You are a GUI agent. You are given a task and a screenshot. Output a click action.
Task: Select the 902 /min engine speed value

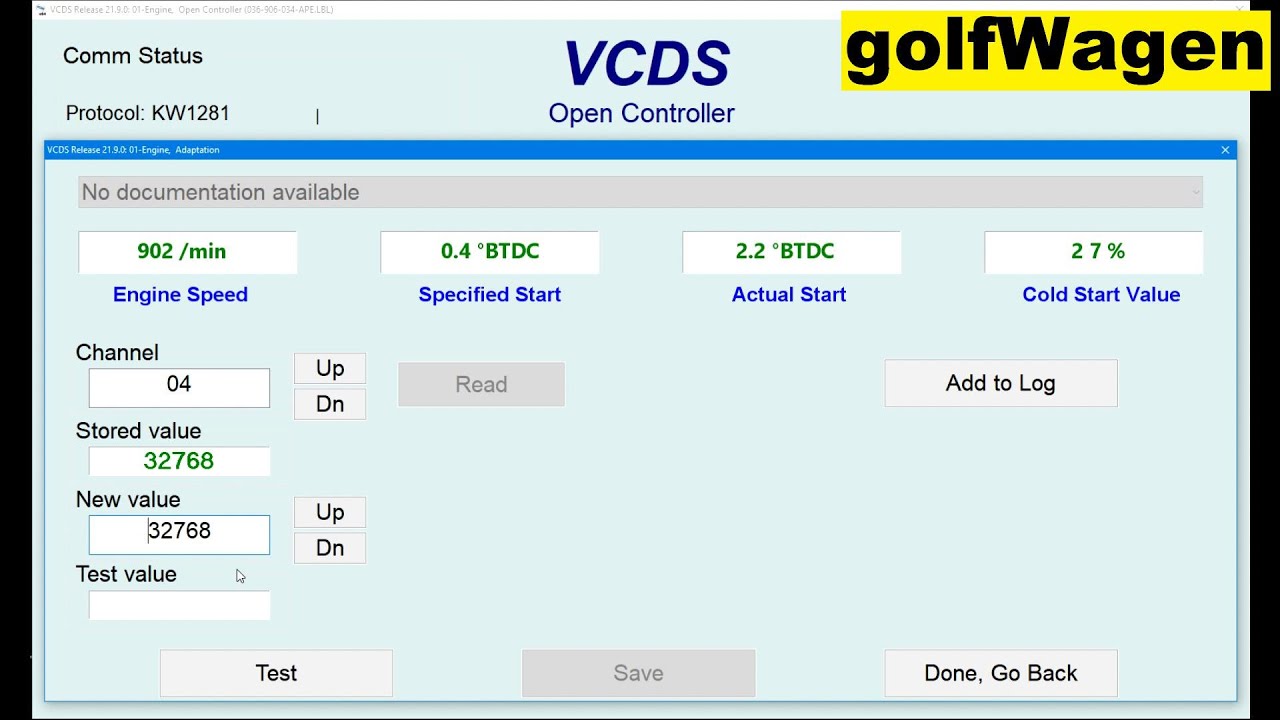point(187,252)
